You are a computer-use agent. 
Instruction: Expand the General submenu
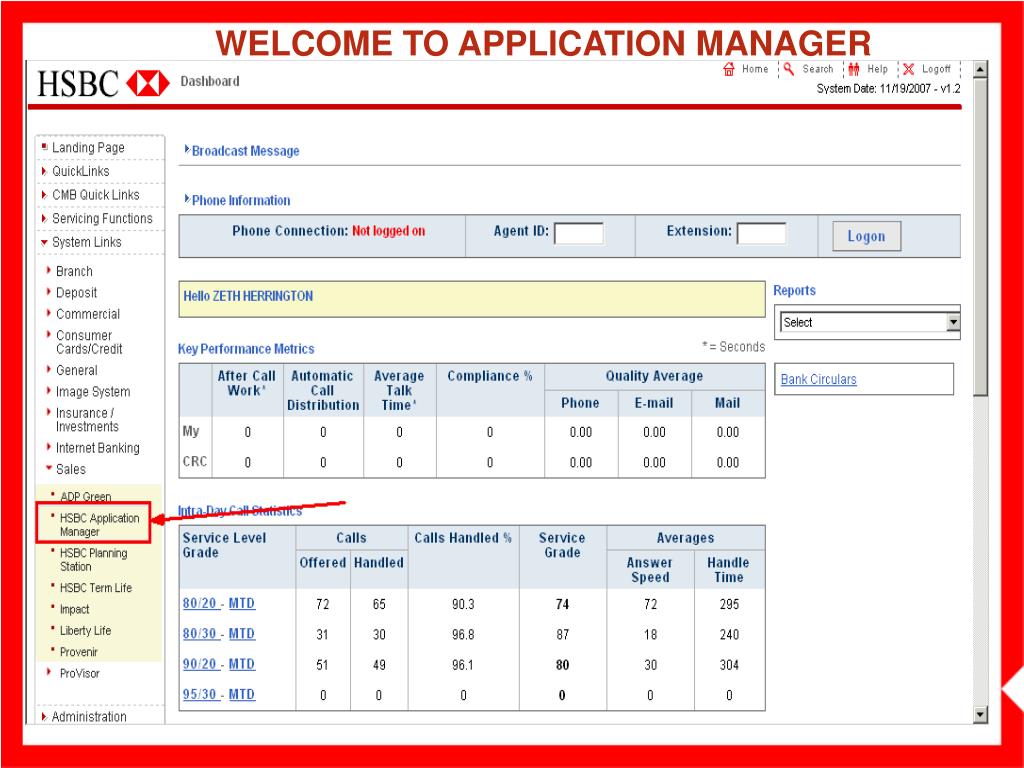(76, 370)
